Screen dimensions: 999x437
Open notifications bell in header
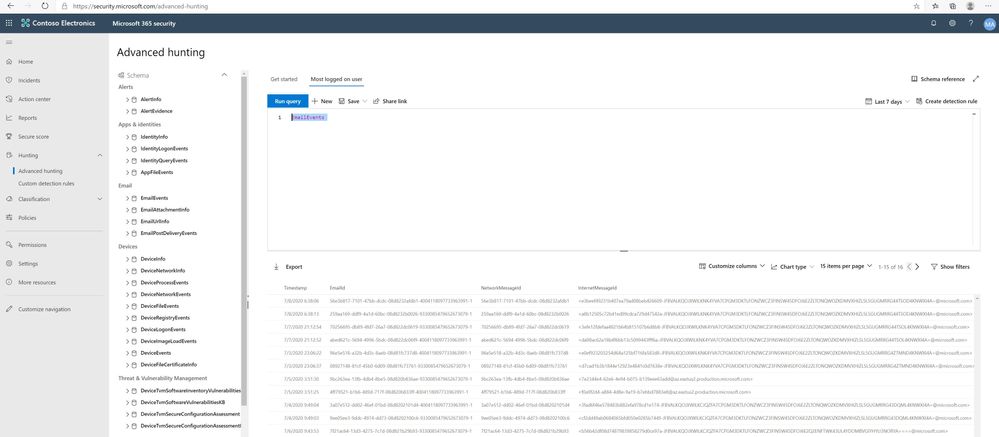point(934,24)
